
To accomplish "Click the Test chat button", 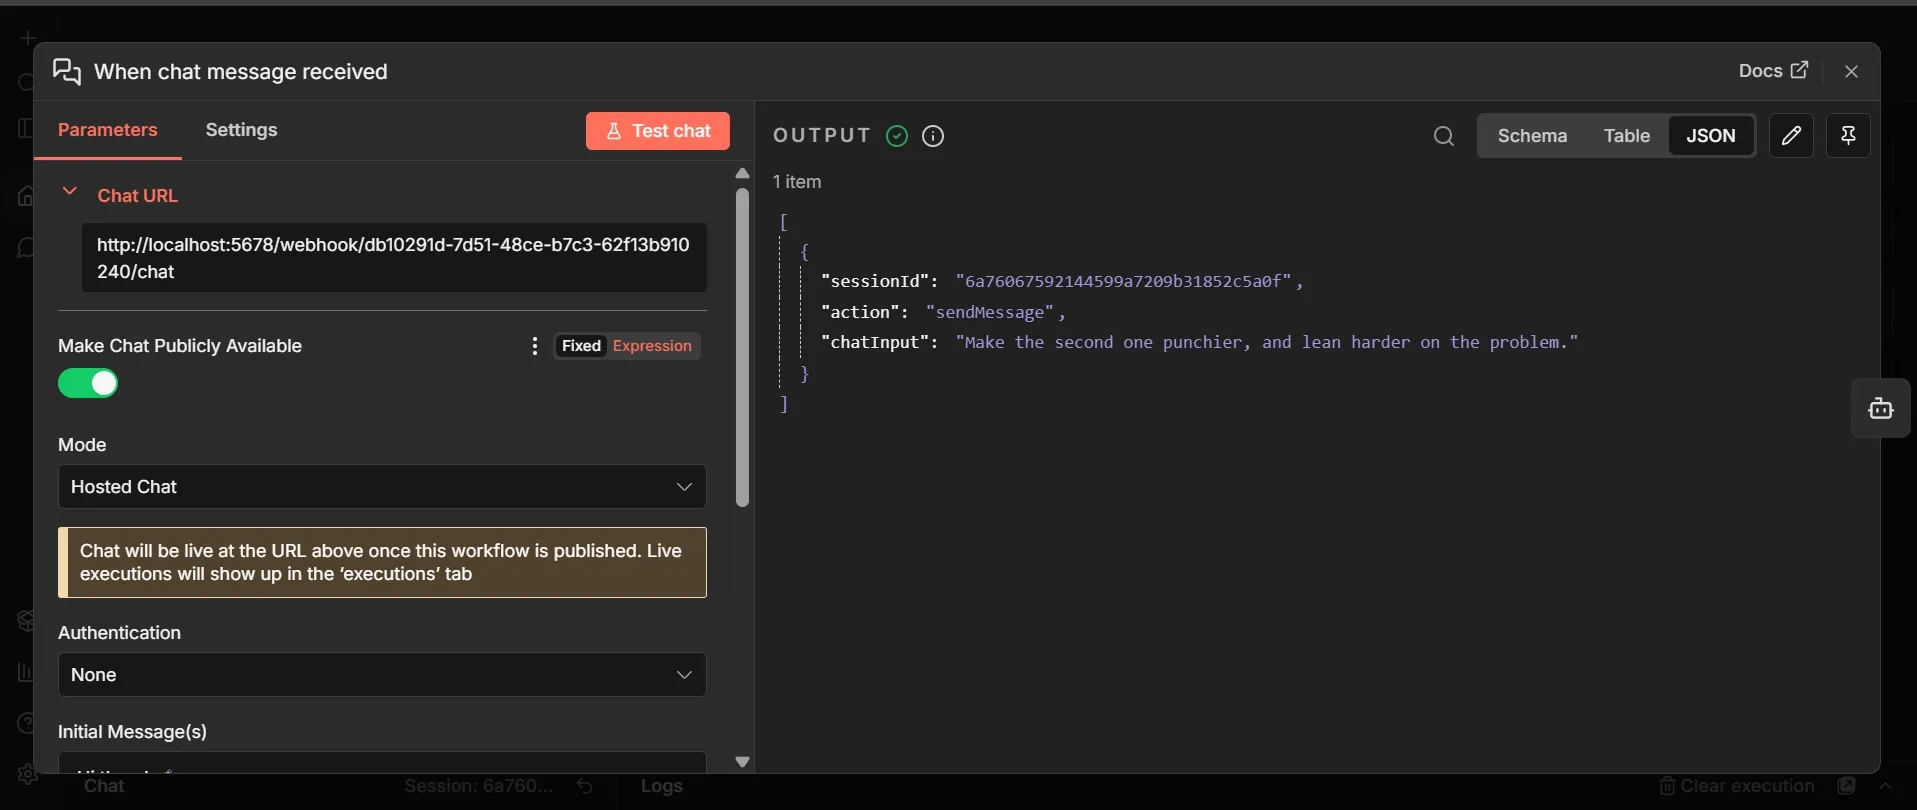I will coord(657,131).
